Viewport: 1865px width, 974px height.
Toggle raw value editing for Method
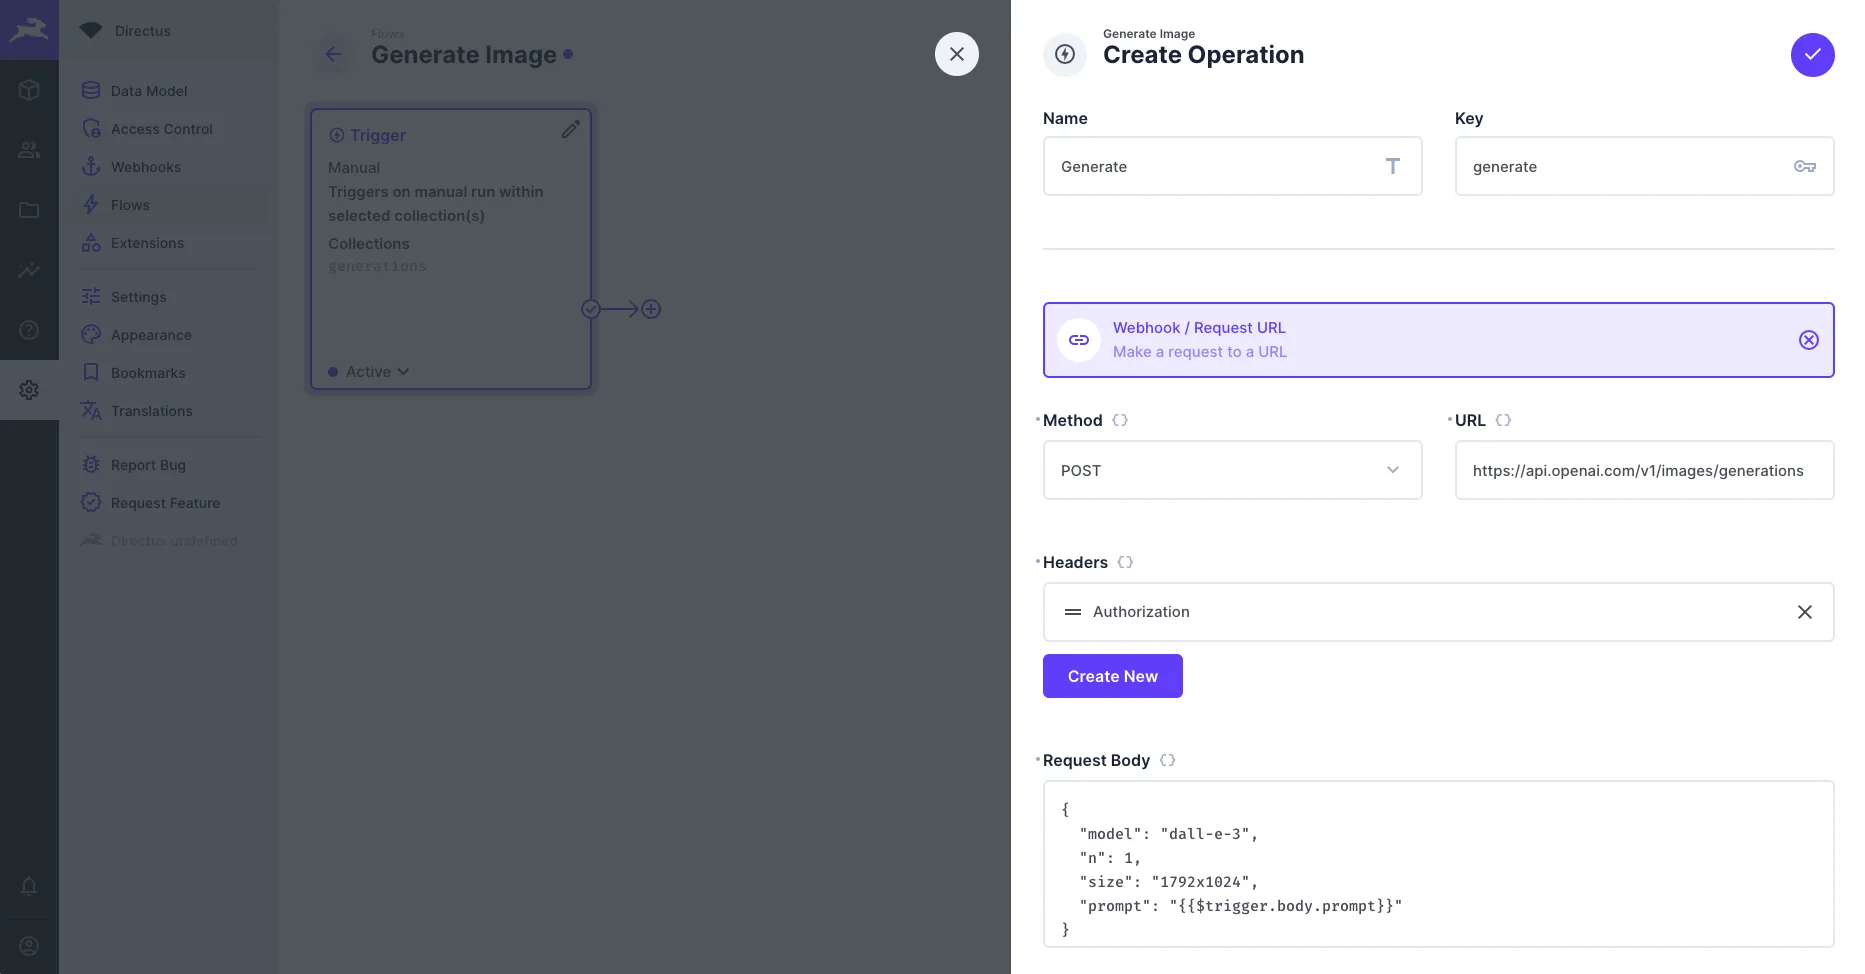[1120, 420]
